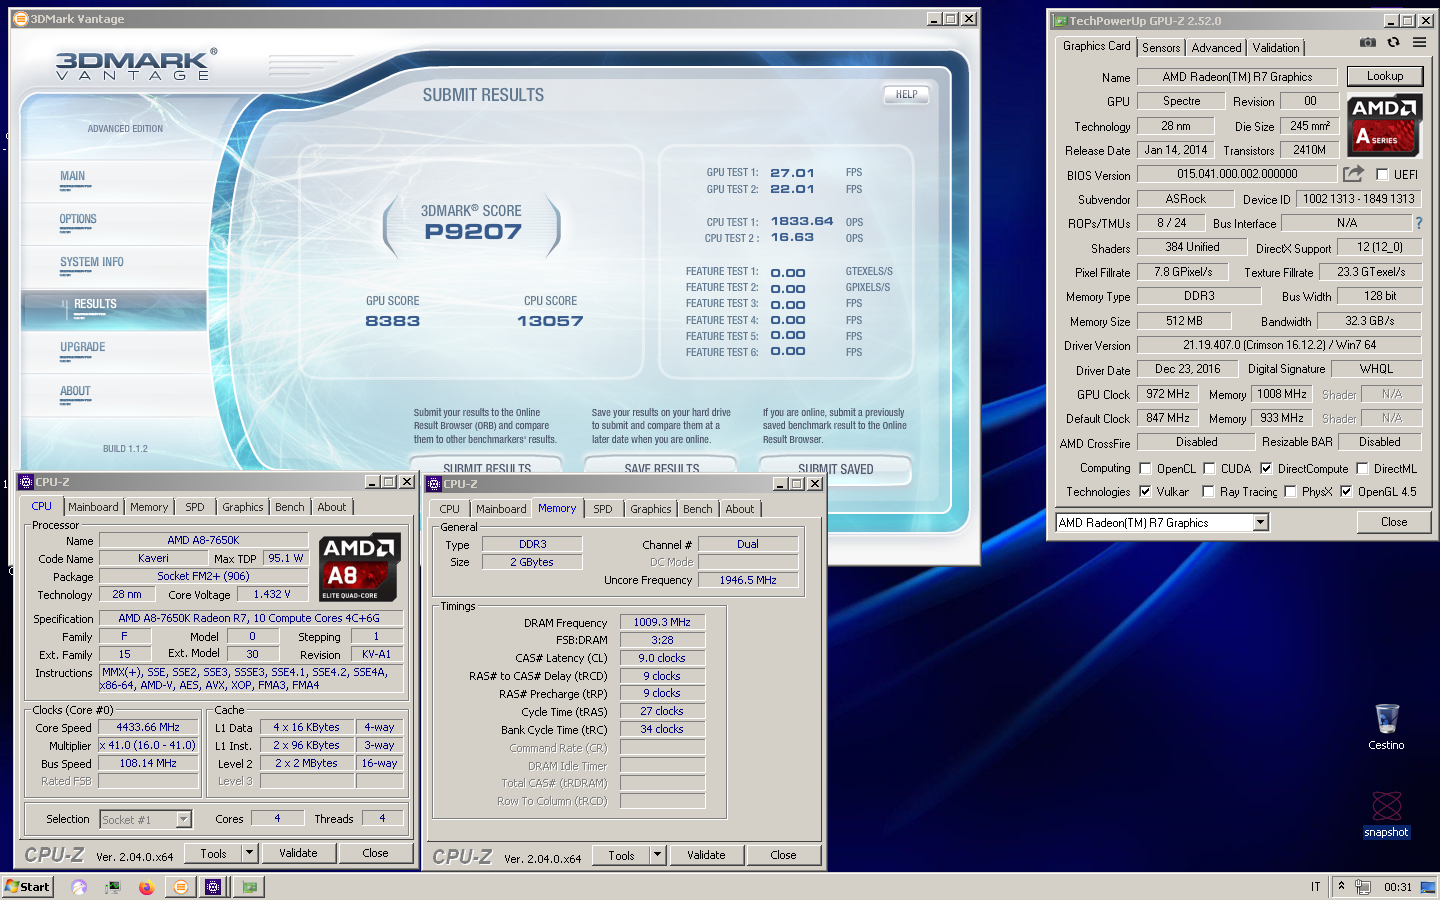Toggle the OpenGL 4.5 checkbox
Screen dimensions: 1440x900
coord(1346,491)
